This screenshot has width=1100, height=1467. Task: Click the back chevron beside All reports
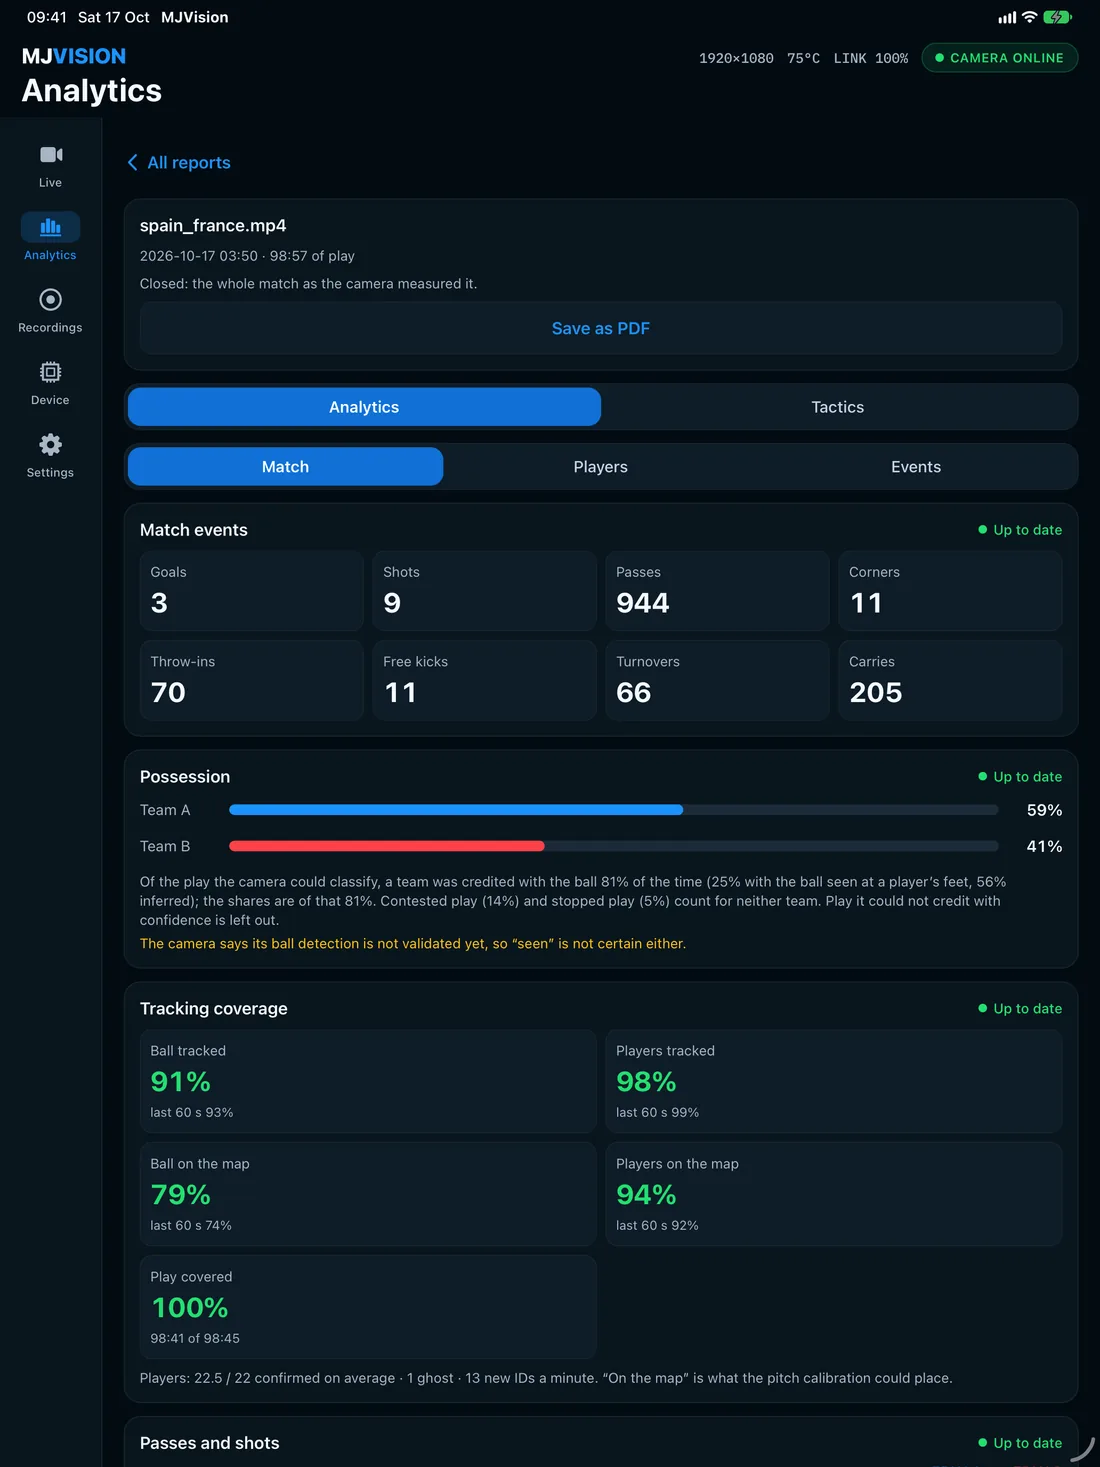(132, 162)
